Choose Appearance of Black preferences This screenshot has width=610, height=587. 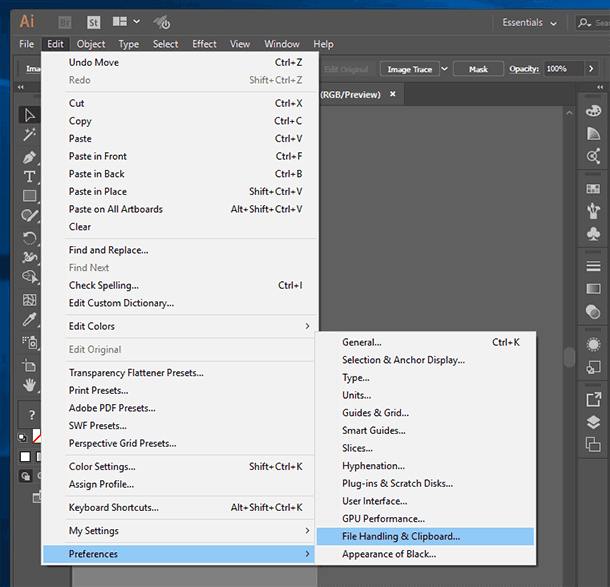(425, 554)
